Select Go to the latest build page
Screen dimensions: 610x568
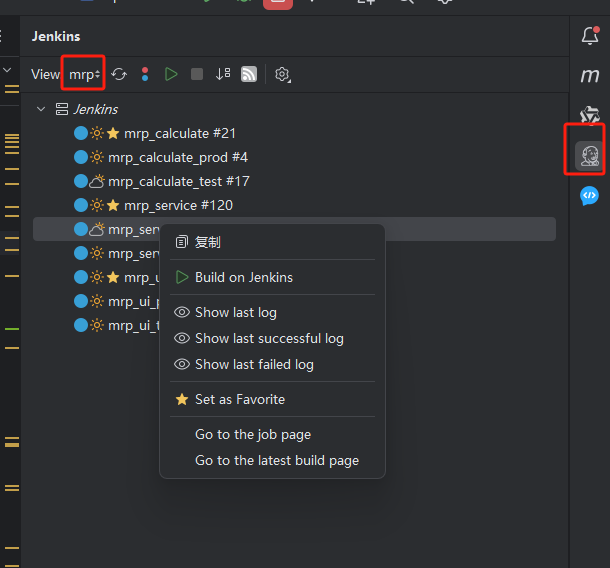click(x=276, y=460)
